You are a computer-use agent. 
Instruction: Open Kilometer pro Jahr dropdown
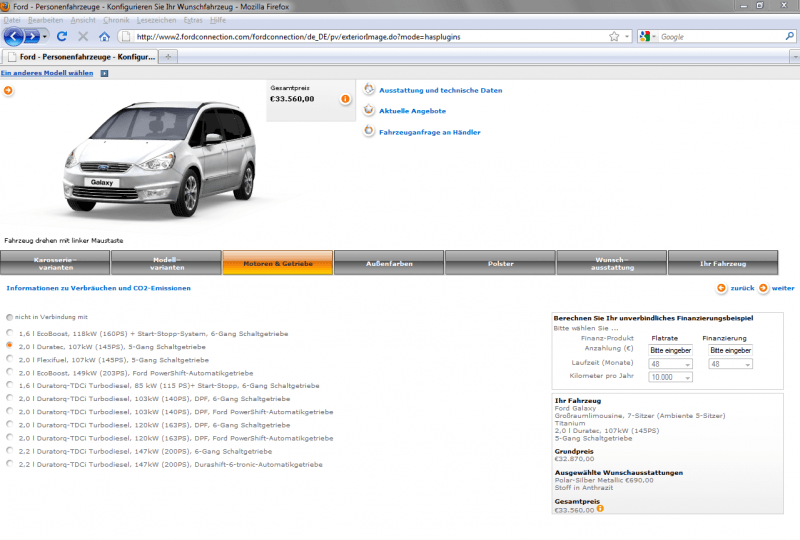[670, 377]
